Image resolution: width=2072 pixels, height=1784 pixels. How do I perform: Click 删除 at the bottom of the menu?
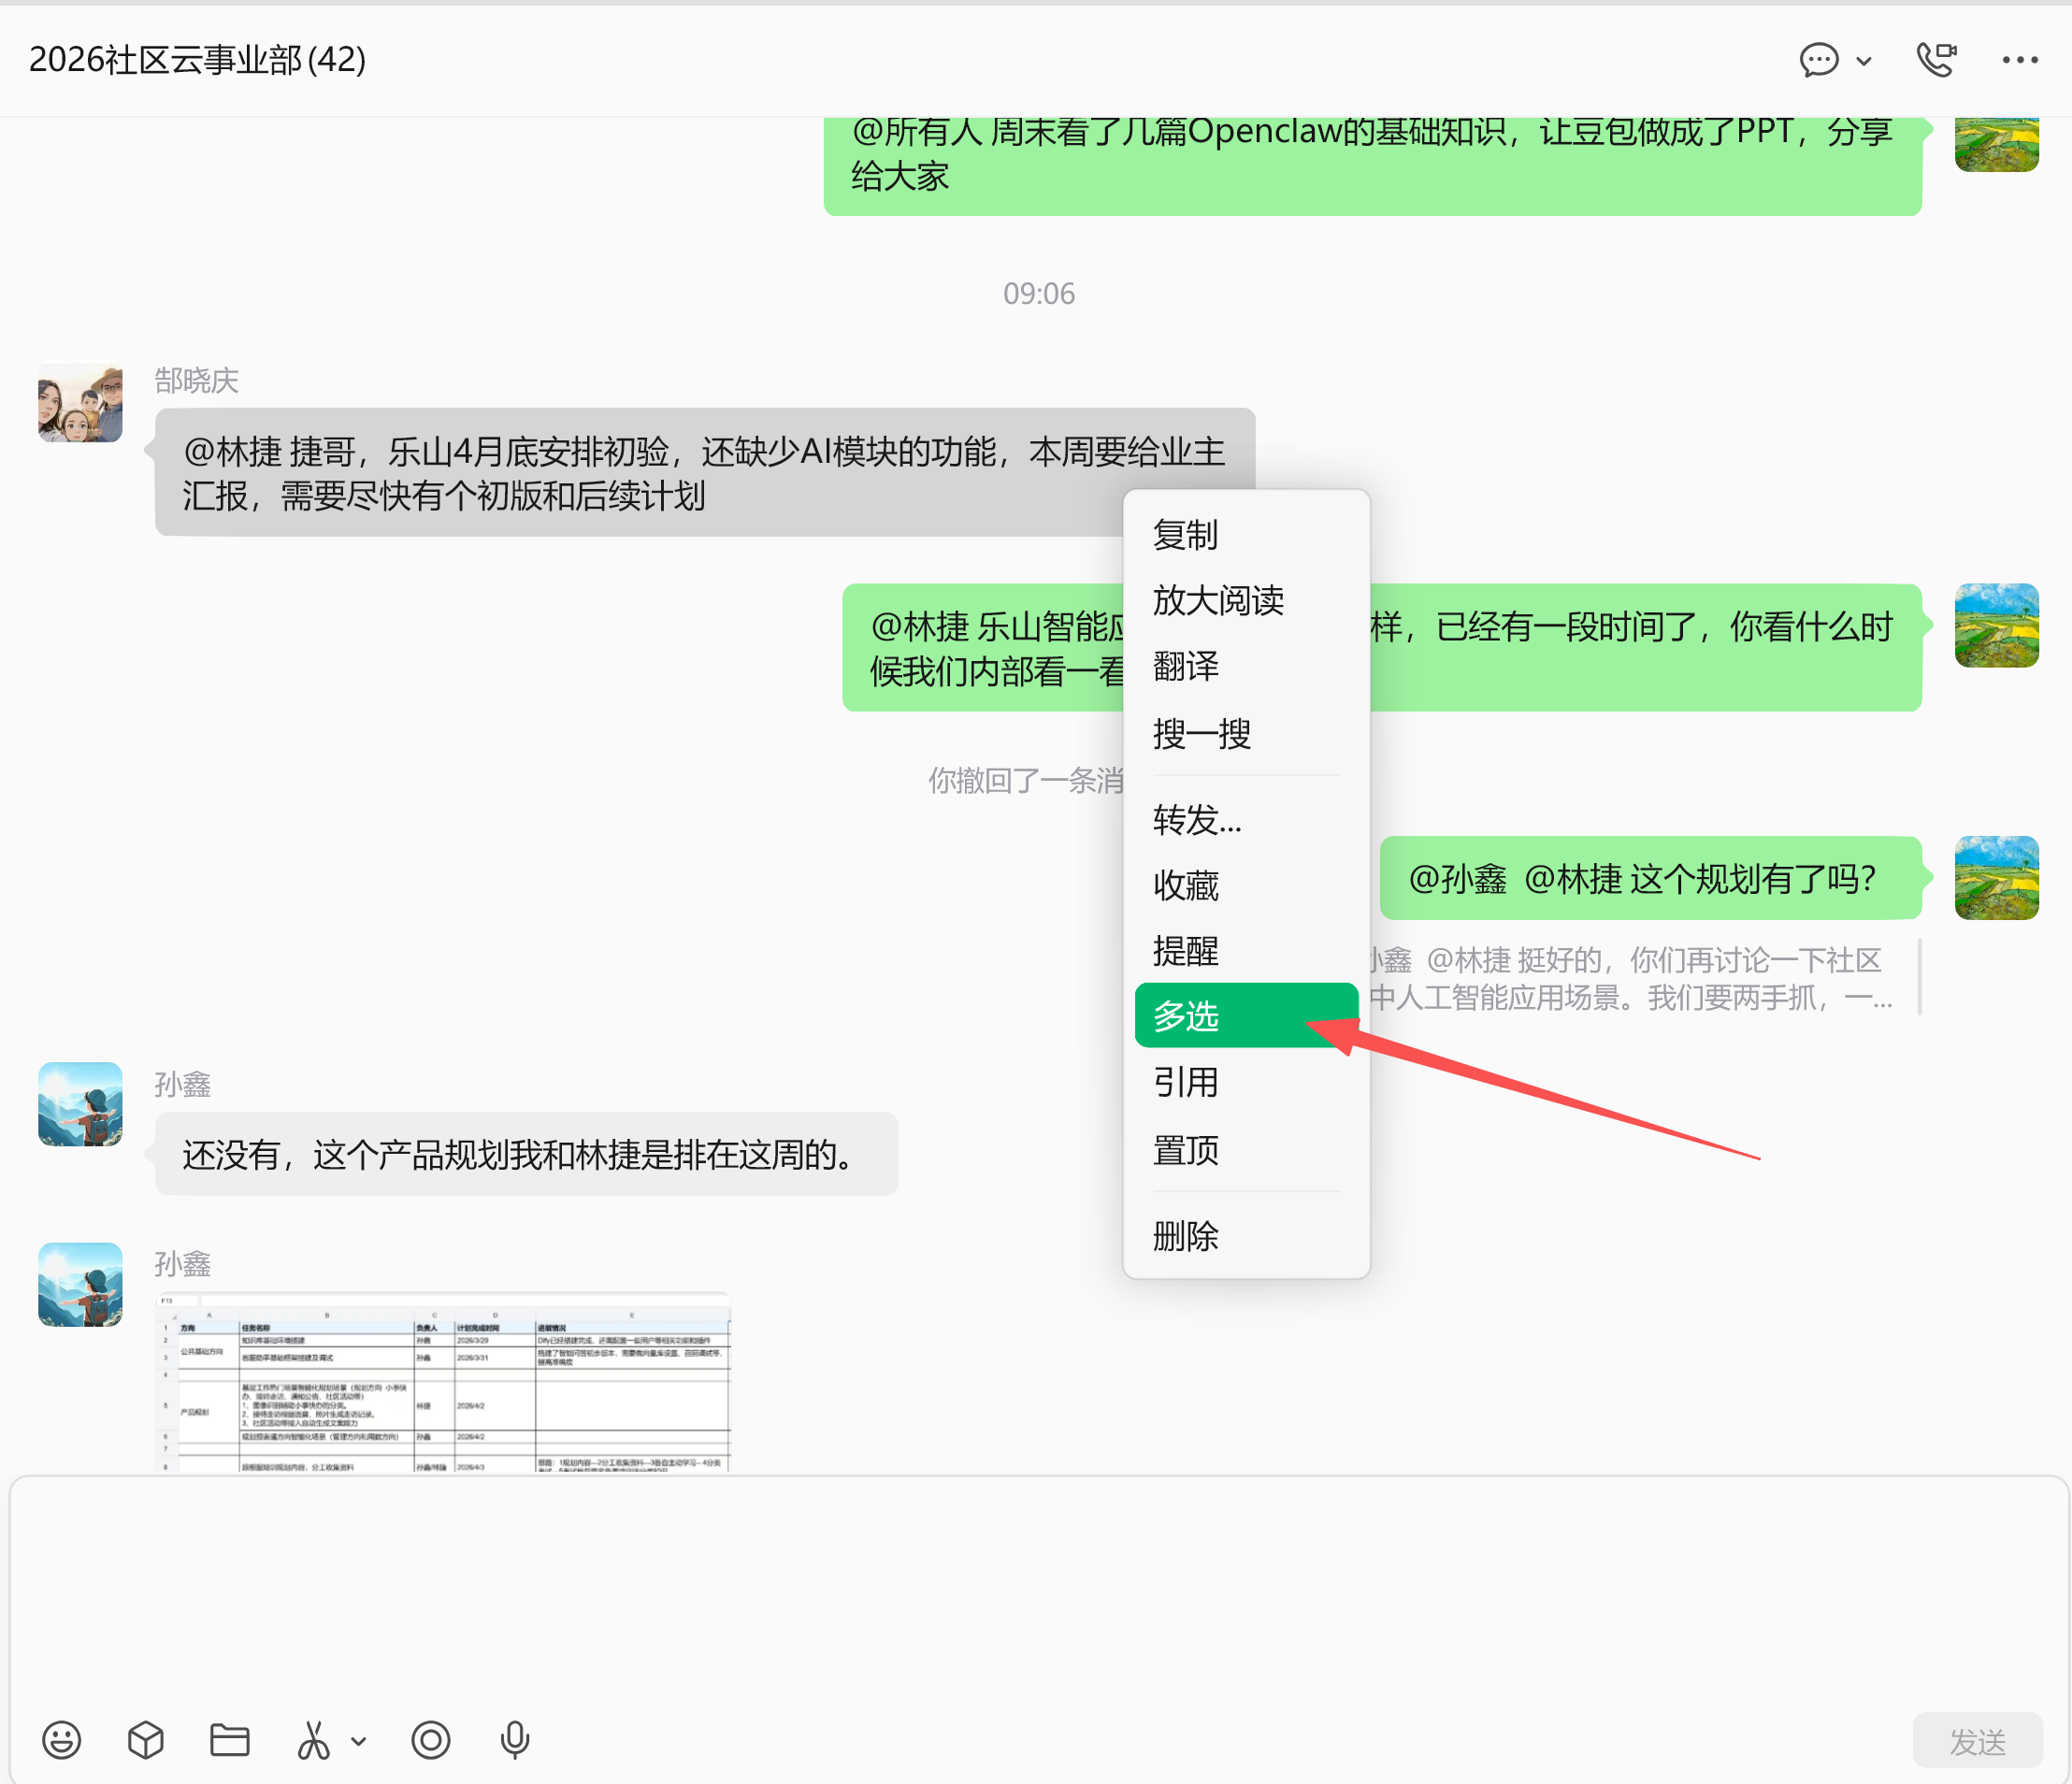(1246, 1236)
